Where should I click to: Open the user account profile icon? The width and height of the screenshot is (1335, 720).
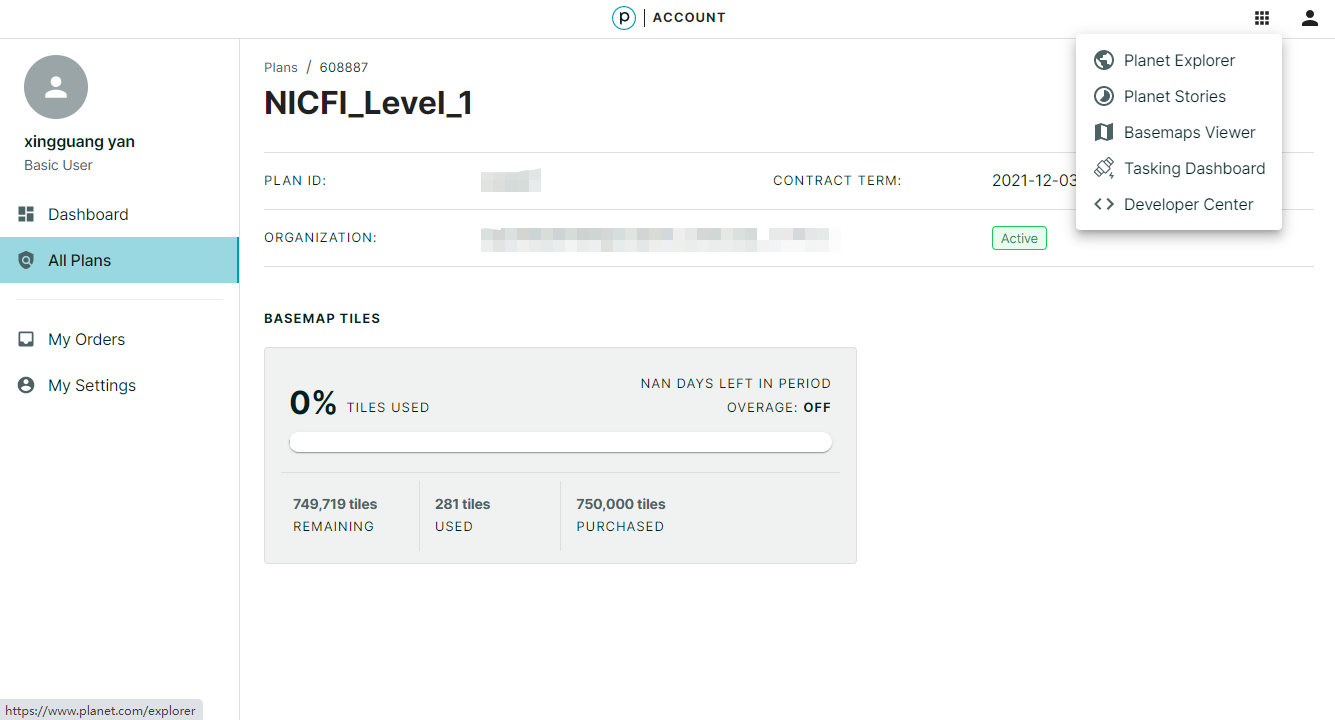coord(1310,18)
